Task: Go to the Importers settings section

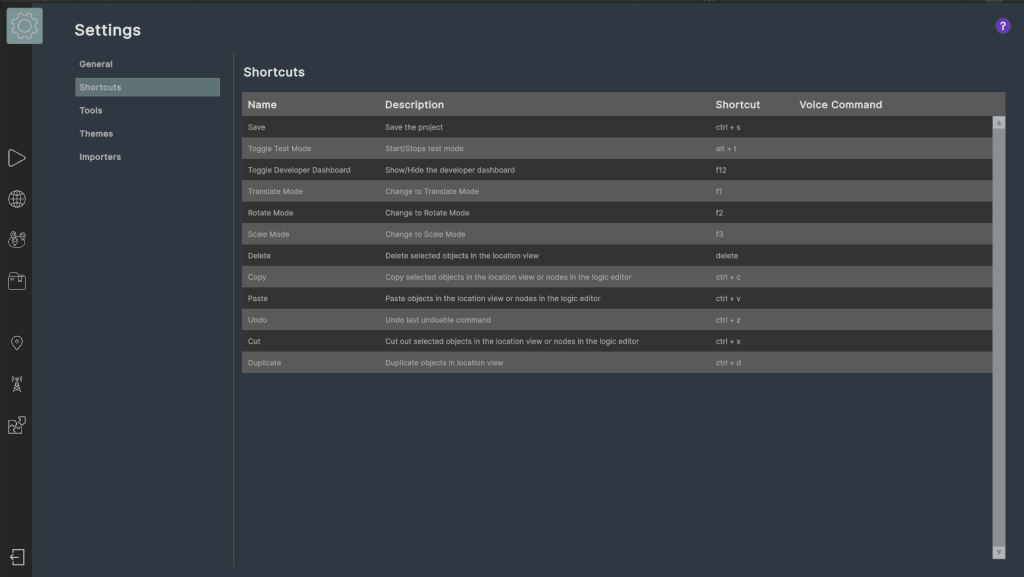Action: click(x=100, y=157)
